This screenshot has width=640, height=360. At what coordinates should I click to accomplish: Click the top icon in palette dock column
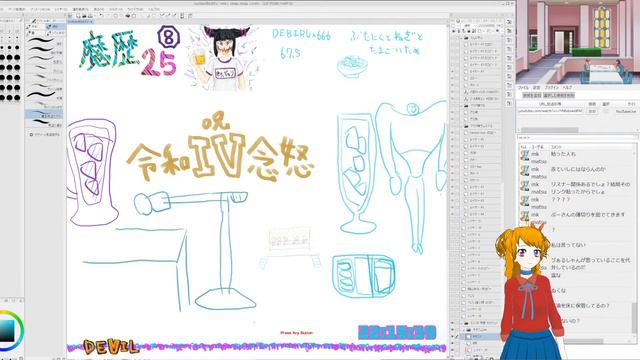(x=509, y=22)
